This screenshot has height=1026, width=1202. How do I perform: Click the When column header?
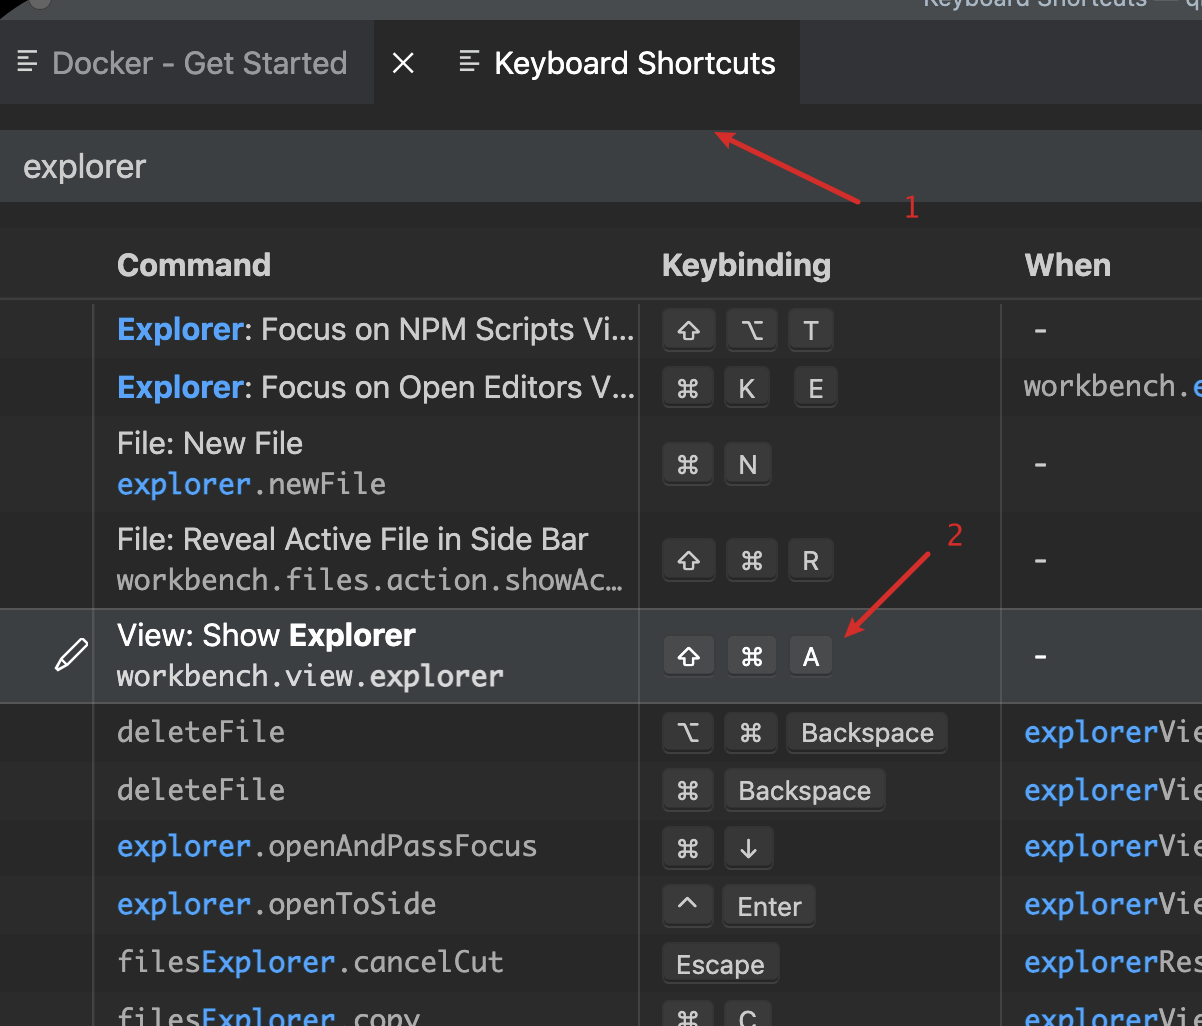(1066, 264)
